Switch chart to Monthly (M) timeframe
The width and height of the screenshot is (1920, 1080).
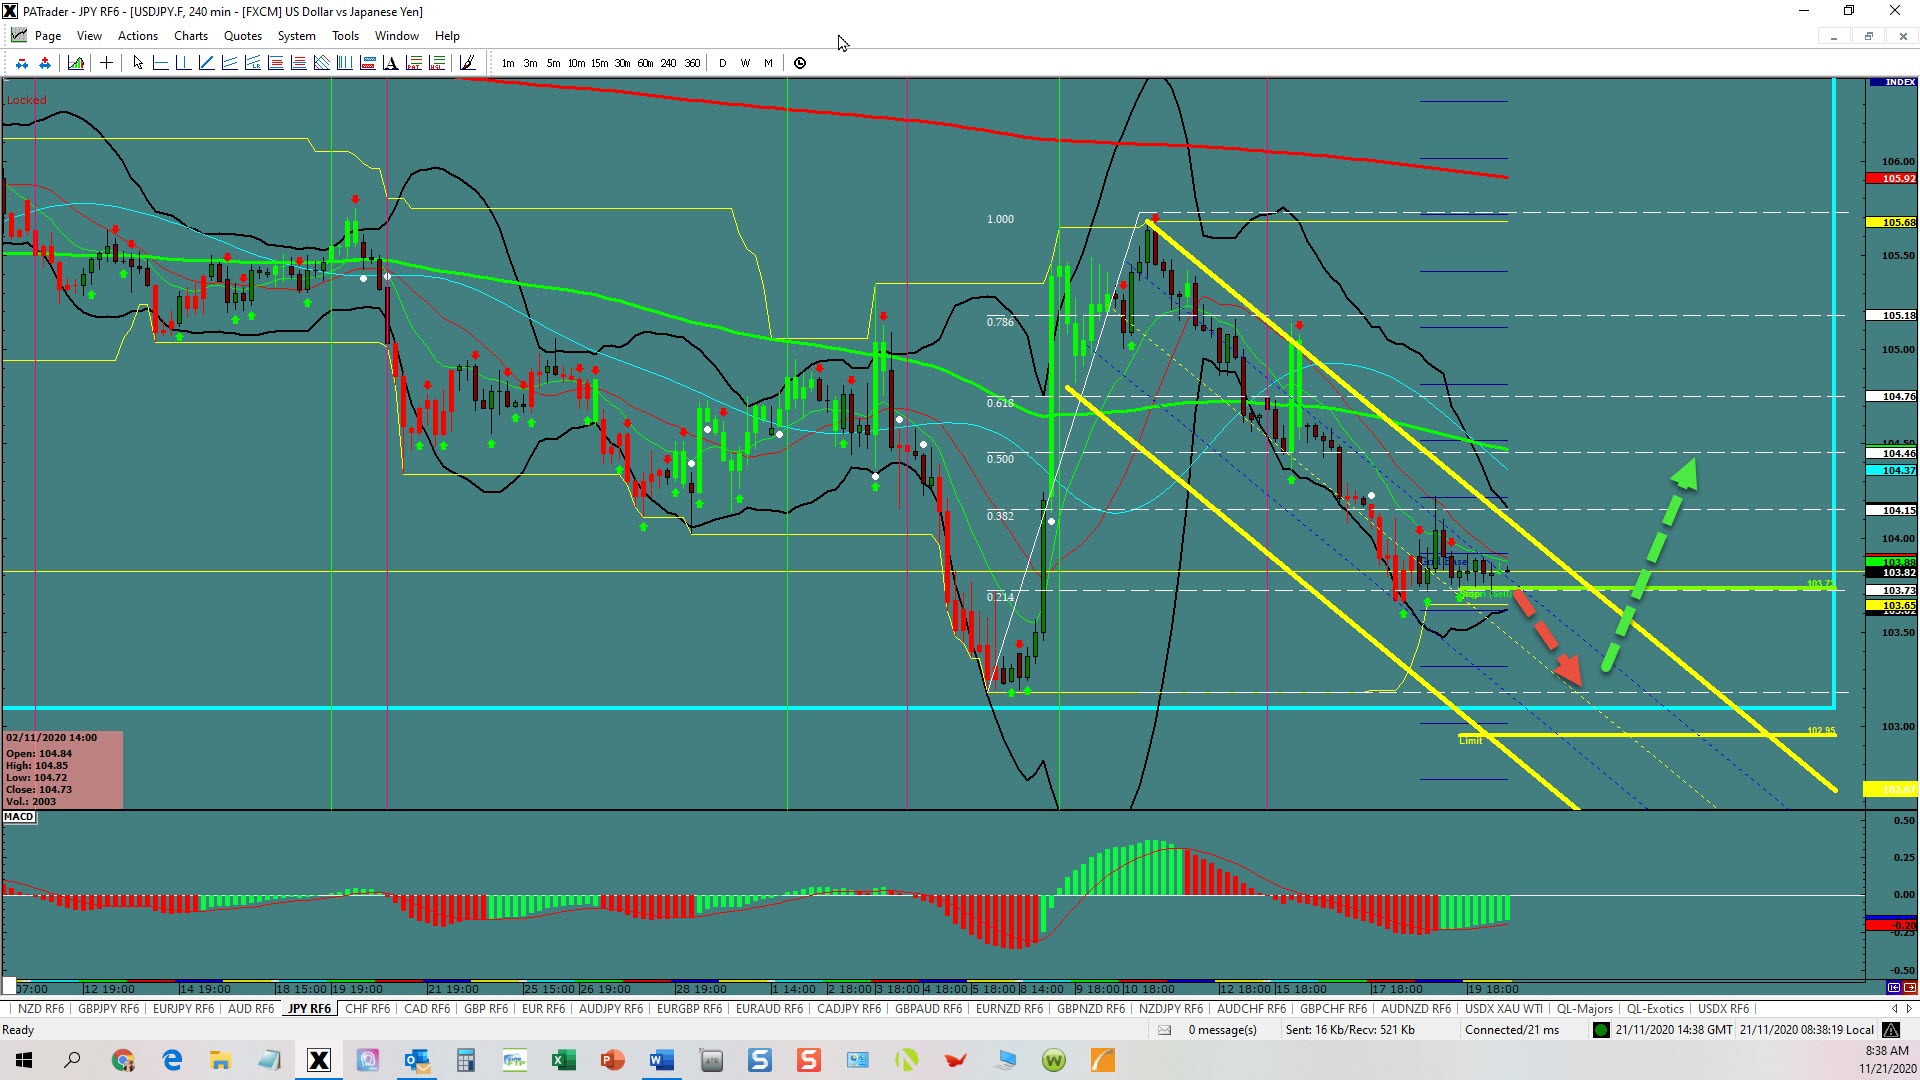click(768, 63)
